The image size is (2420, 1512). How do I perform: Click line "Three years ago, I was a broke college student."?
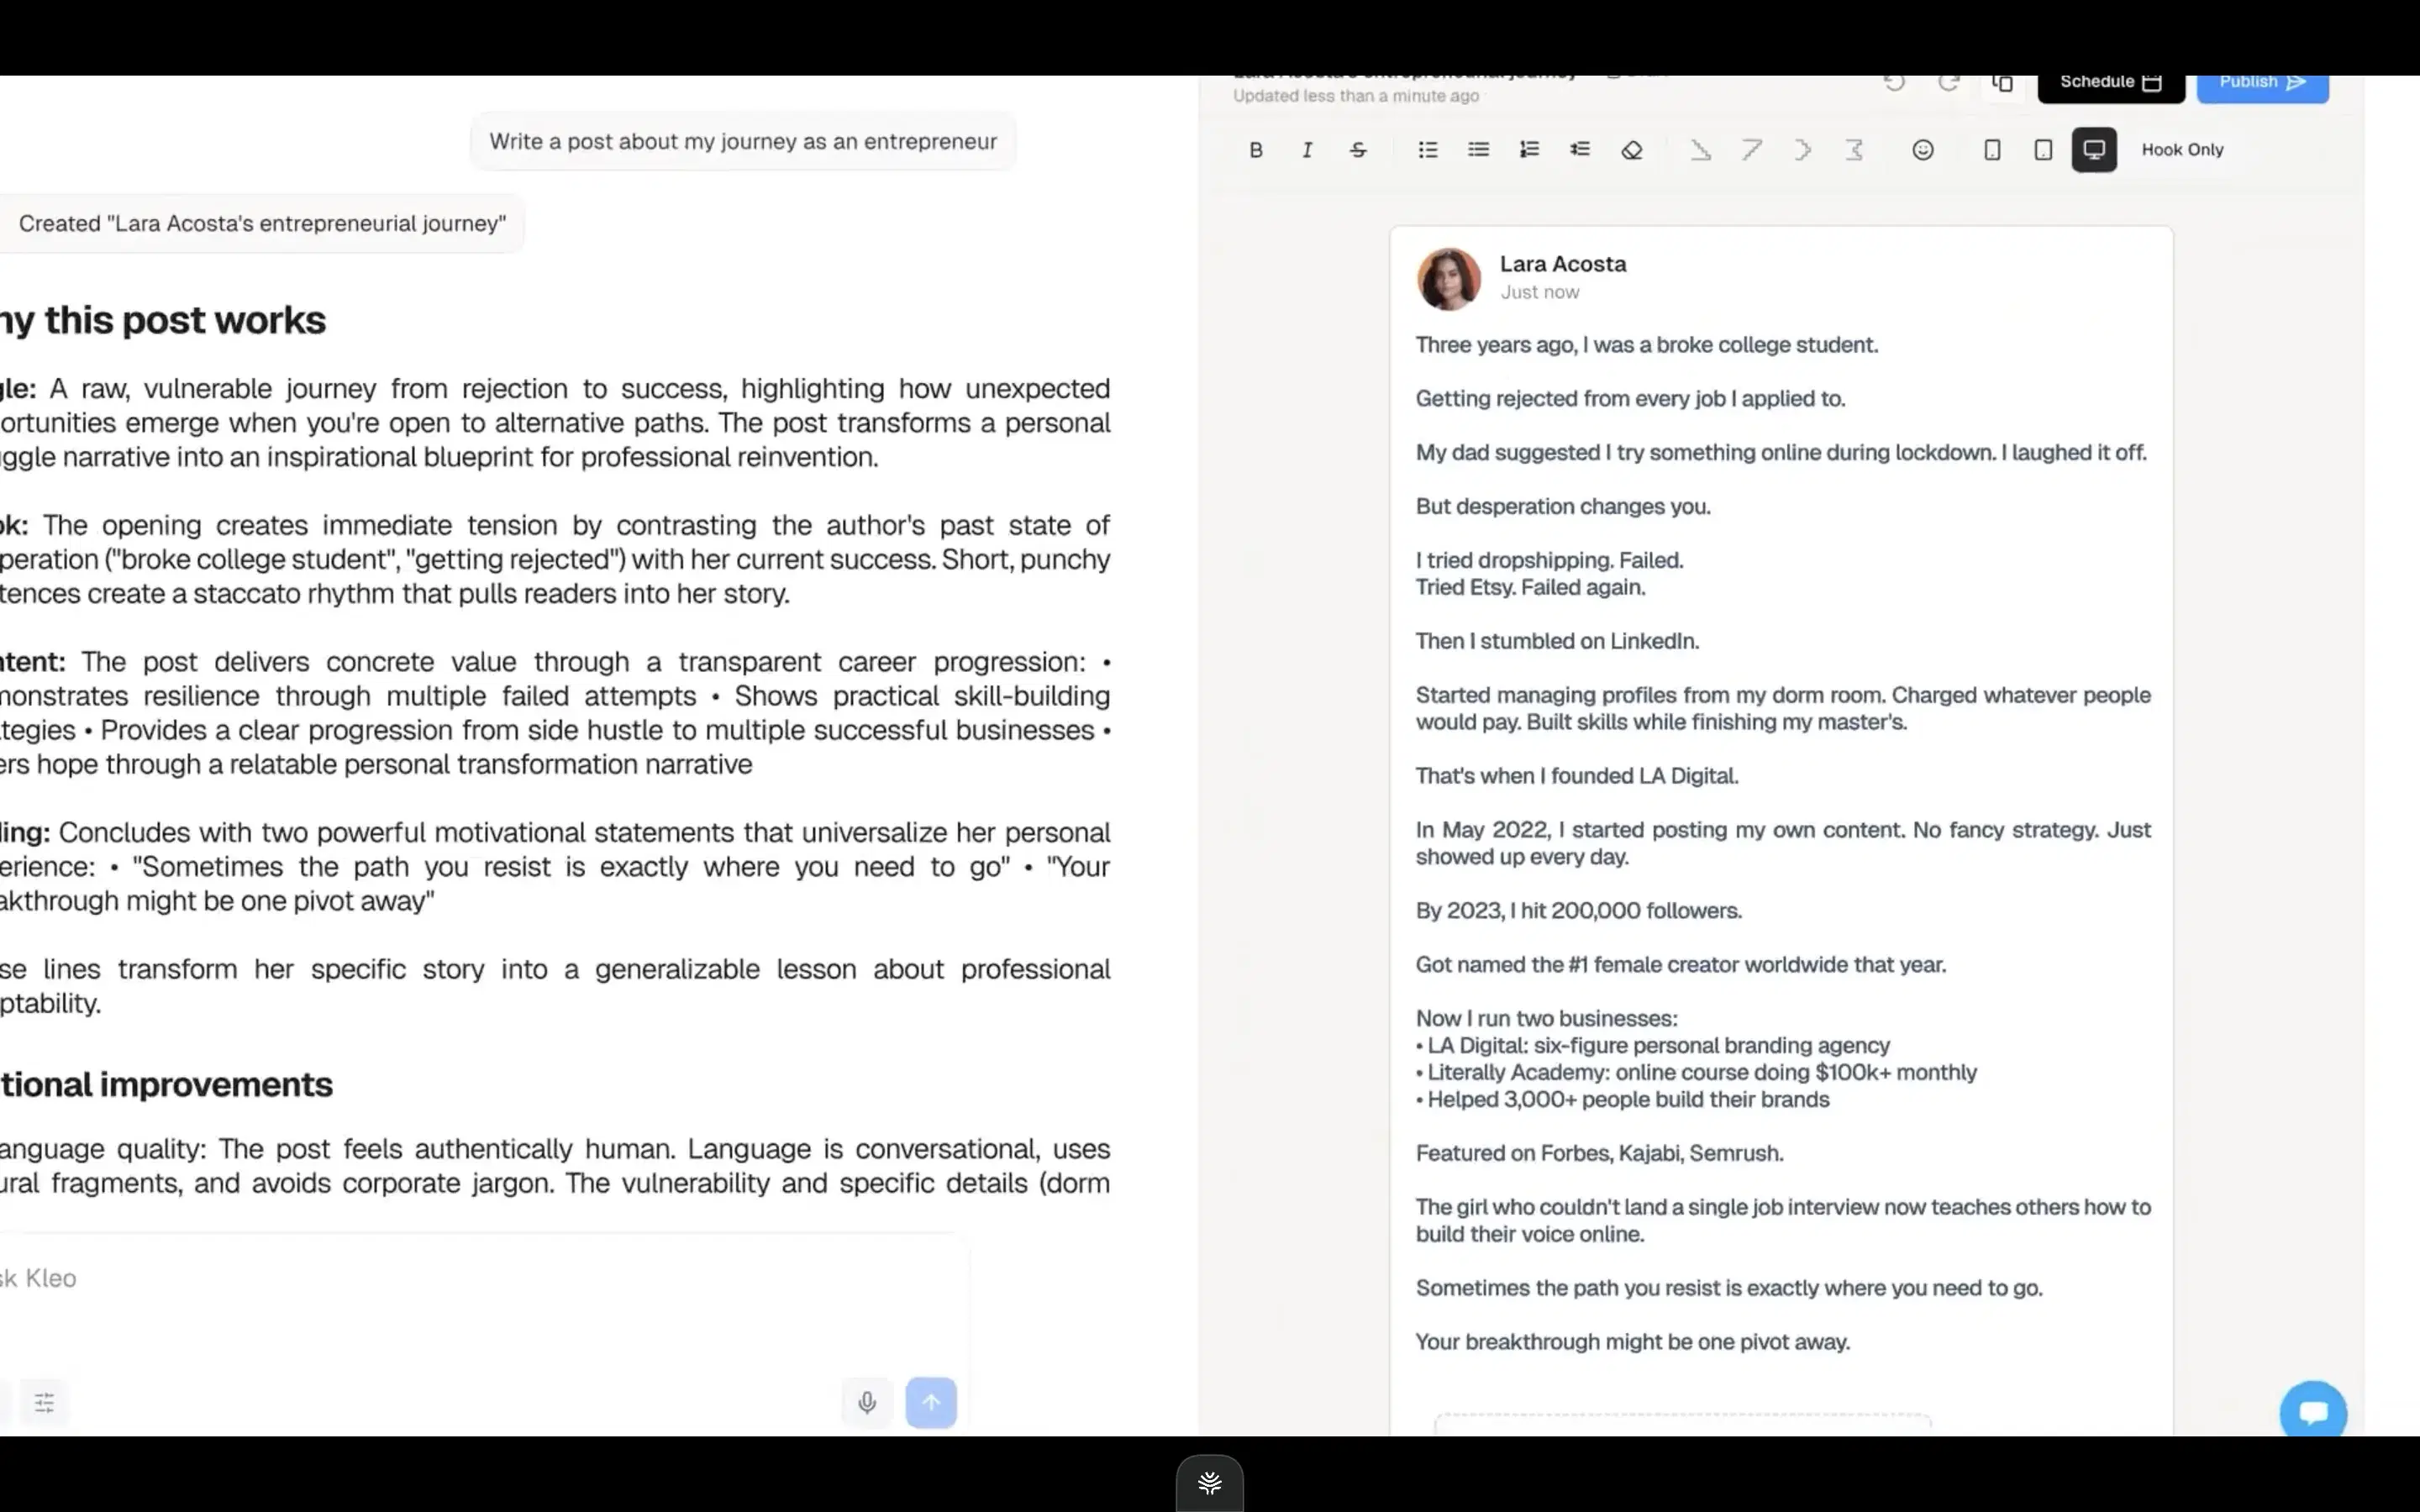coord(1647,345)
